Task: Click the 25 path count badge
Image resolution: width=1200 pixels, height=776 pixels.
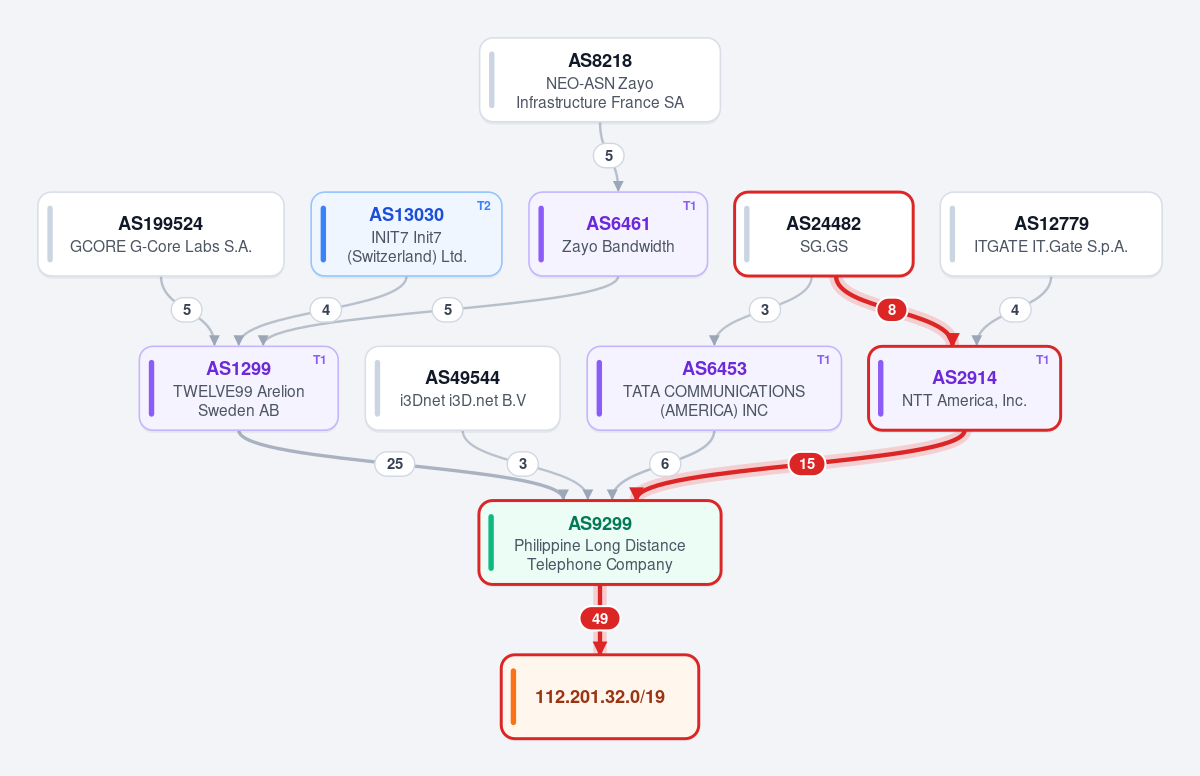Action: 395,464
